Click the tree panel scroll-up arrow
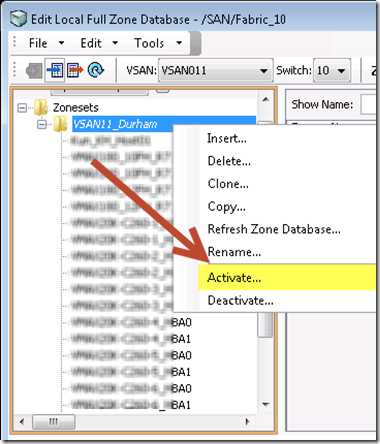Viewport: 380px width, 444px height. pos(266,99)
